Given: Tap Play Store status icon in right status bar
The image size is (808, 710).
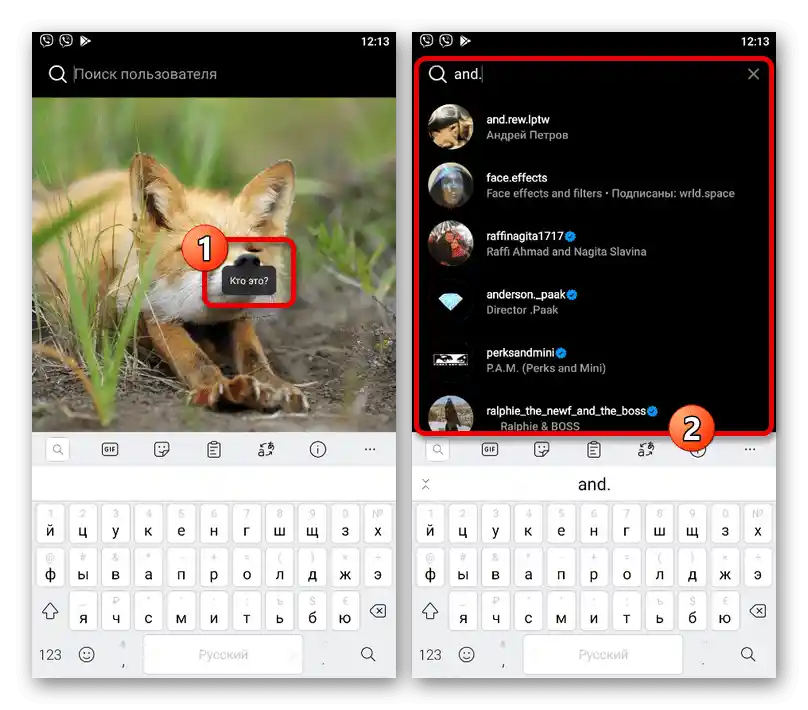Looking at the screenshot, I should (x=465, y=41).
